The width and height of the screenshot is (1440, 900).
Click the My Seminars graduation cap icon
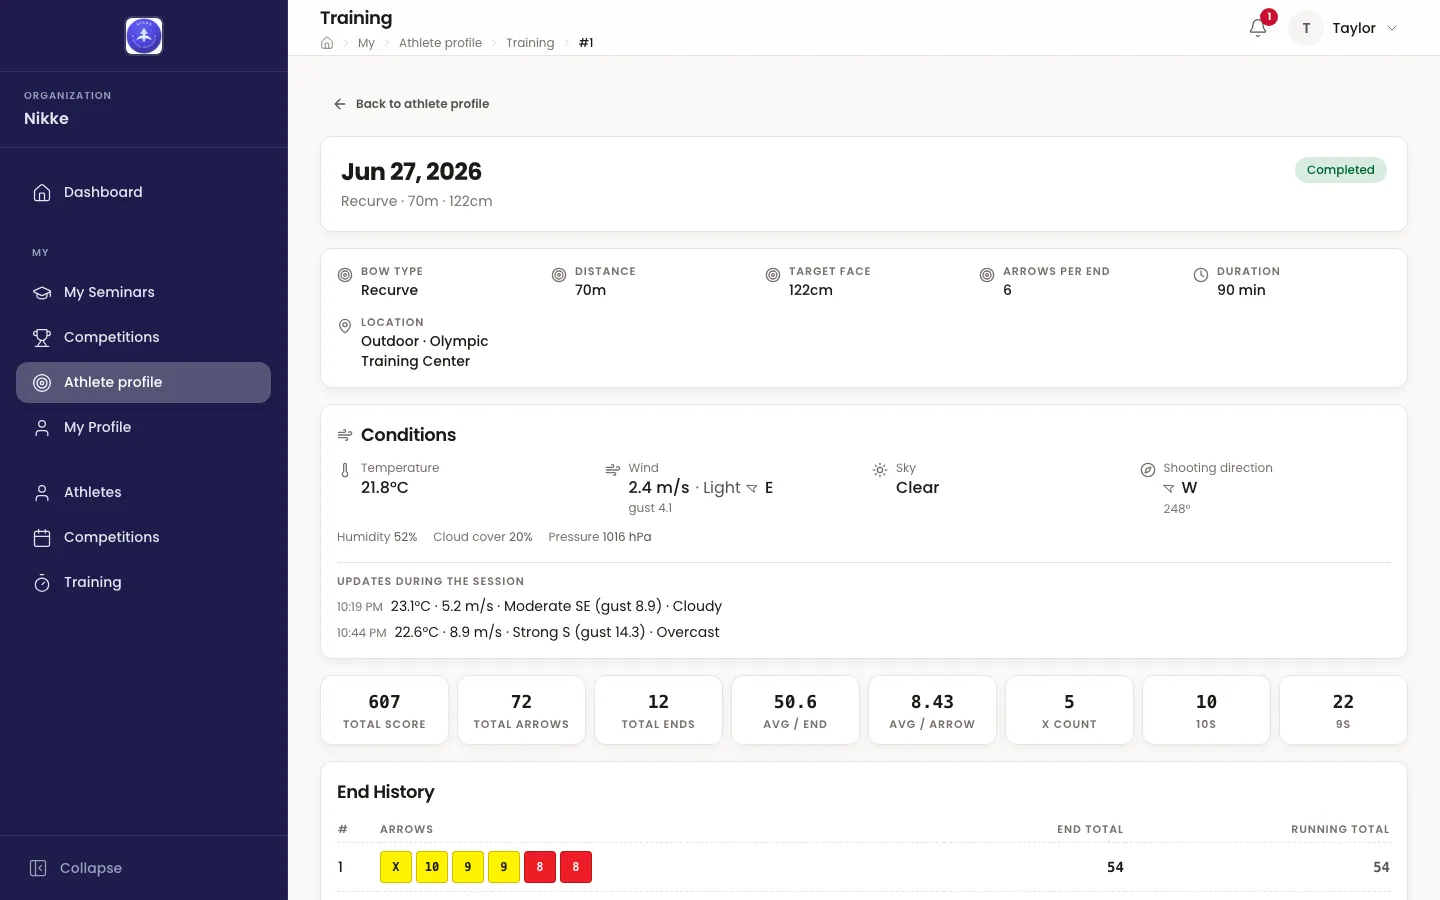pos(42,292)
